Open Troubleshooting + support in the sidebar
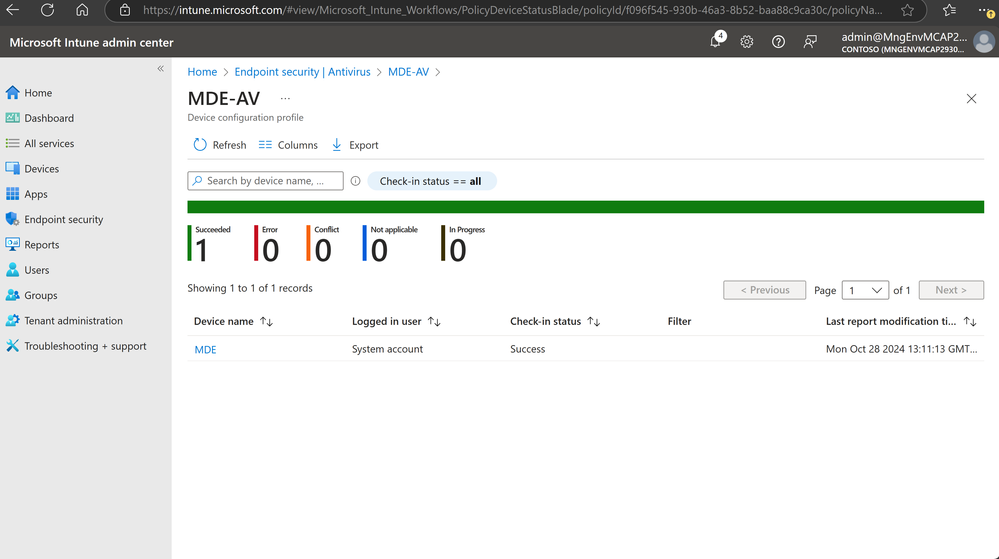 click(x=85, y=346)
